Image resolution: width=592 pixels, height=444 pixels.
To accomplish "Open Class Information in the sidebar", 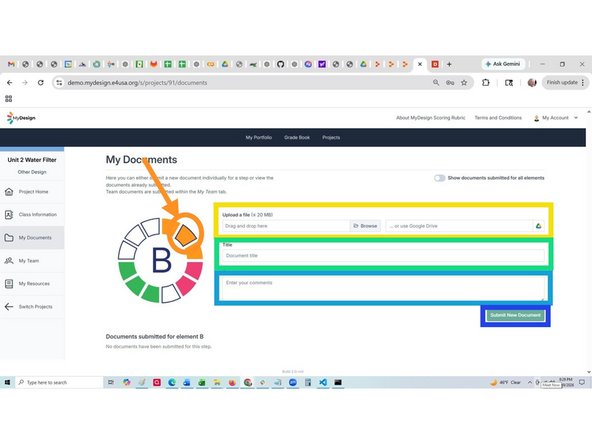I will [x=37, y=214].
